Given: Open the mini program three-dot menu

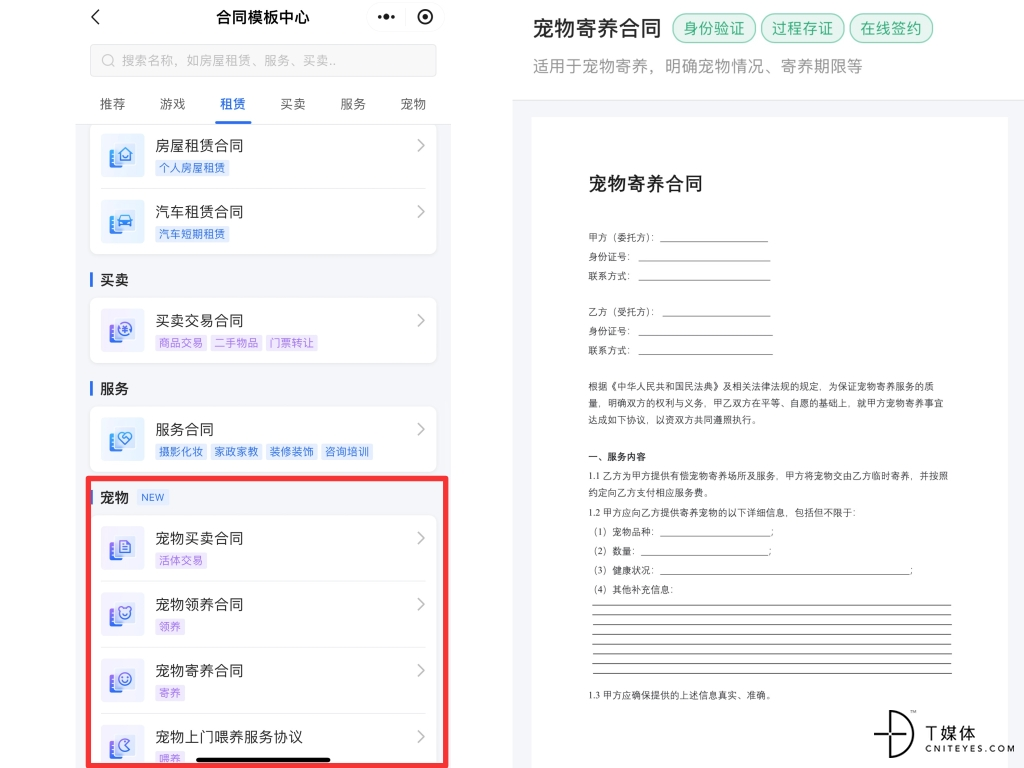Looking at the screenshot, I should pos(386,17).
